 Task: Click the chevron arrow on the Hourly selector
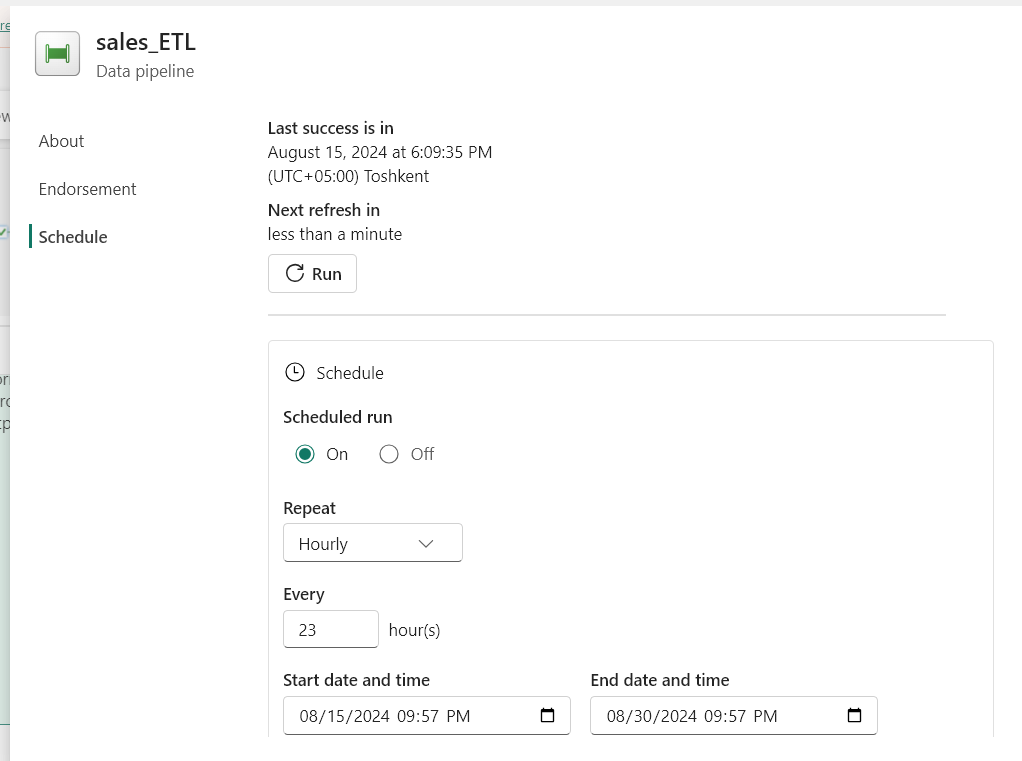[426, 542]
